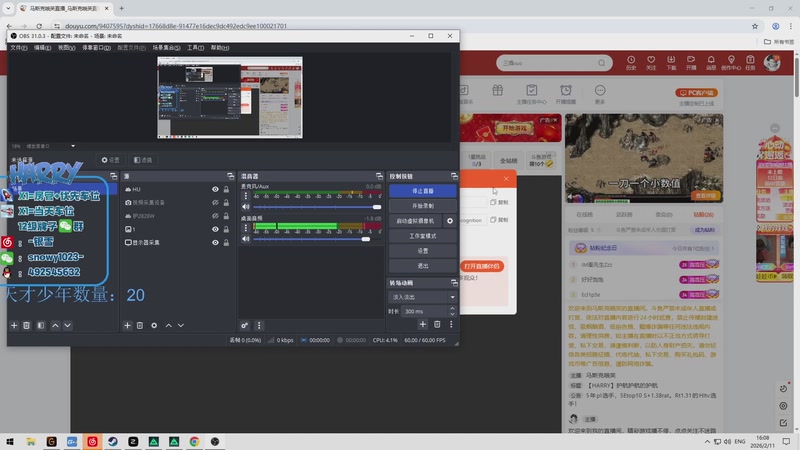Image resolution: width=800 pixels, height=450 pixels.
Task: Add a new scene with the plus icon
Action: pyautogui.click(x=14, y=326)
